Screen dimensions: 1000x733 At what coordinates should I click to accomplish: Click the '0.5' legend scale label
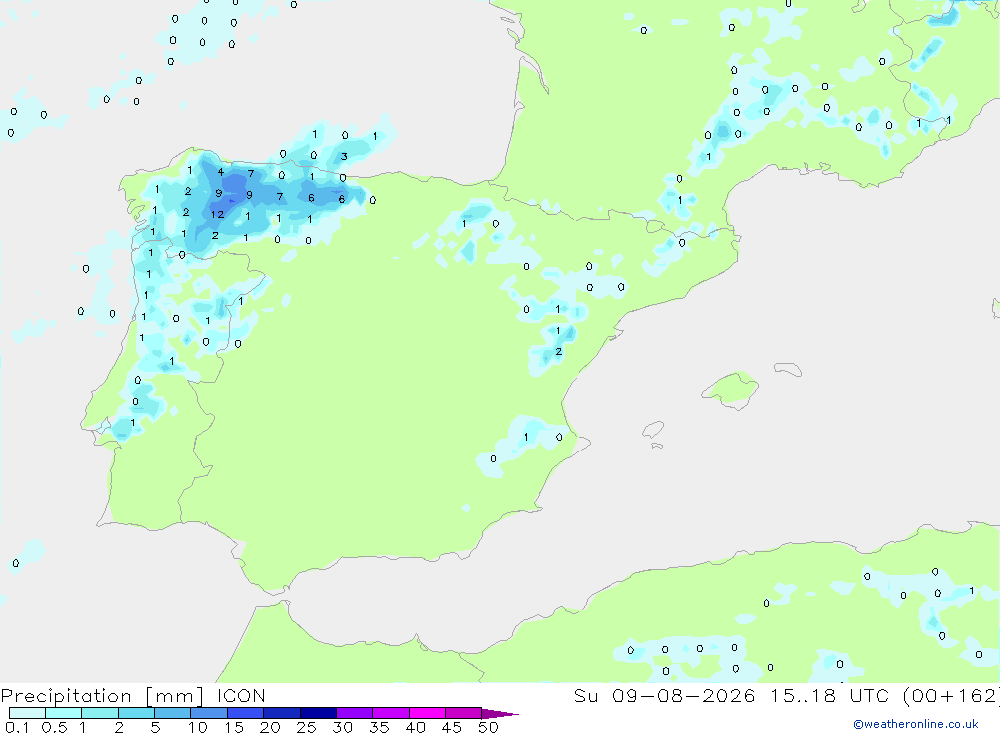54,727
